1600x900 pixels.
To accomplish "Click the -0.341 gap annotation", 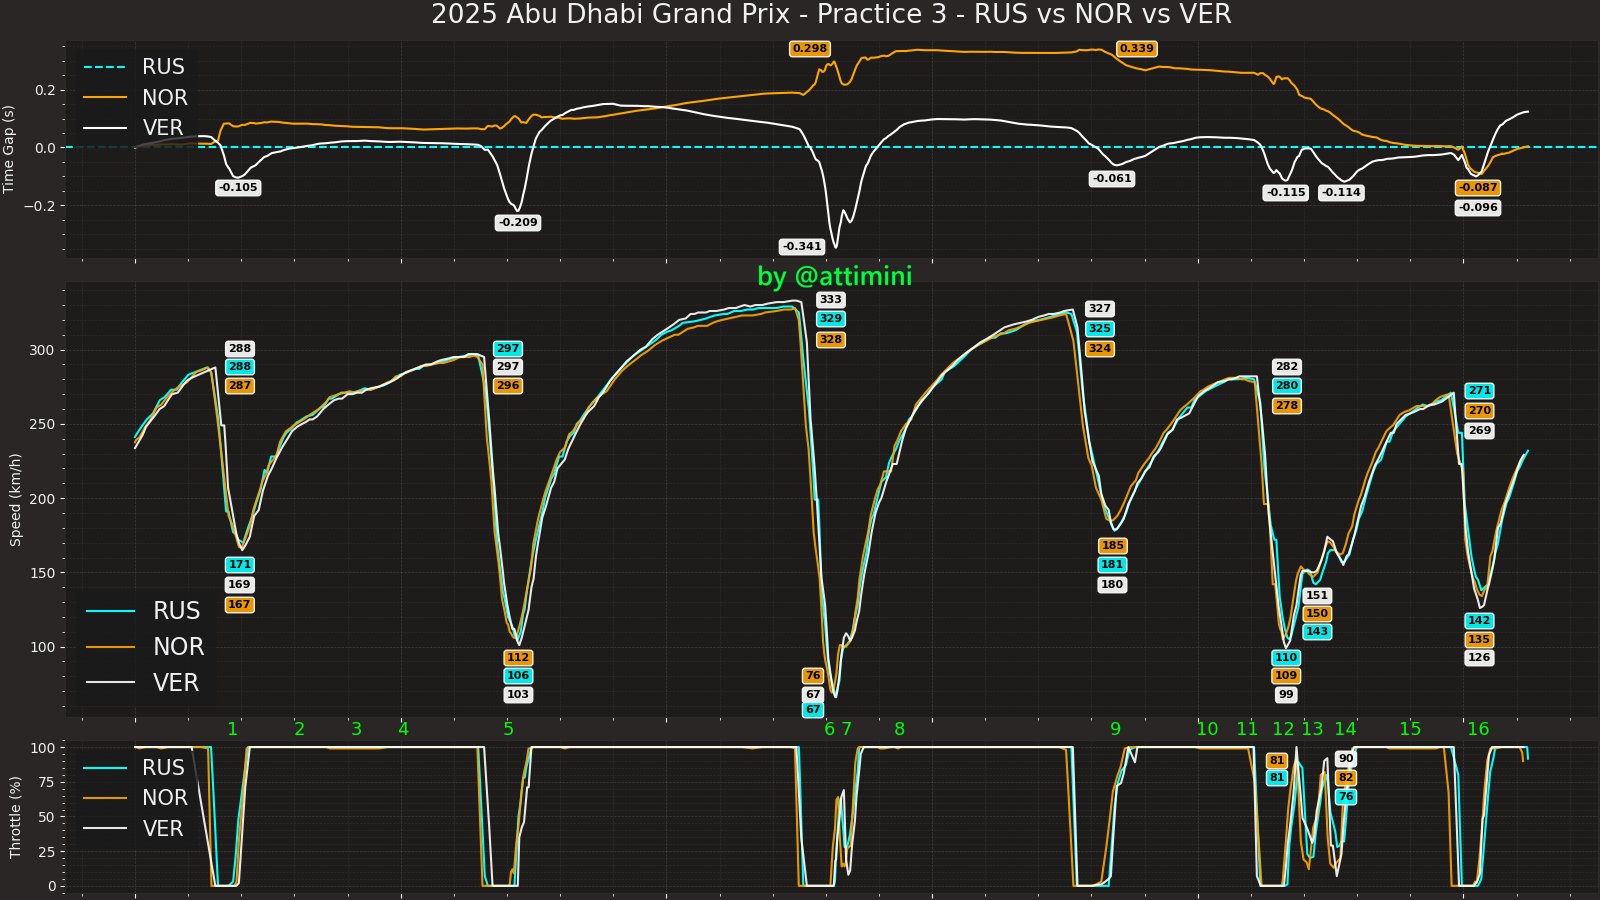I will pos(802,247).
